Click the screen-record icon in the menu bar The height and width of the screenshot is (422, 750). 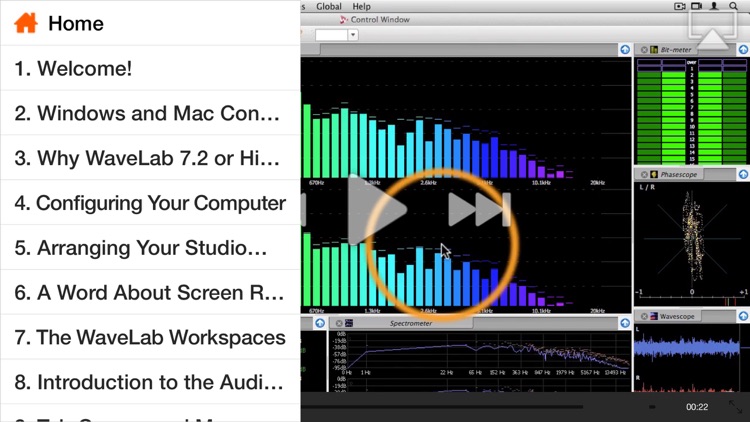point(680,6)
